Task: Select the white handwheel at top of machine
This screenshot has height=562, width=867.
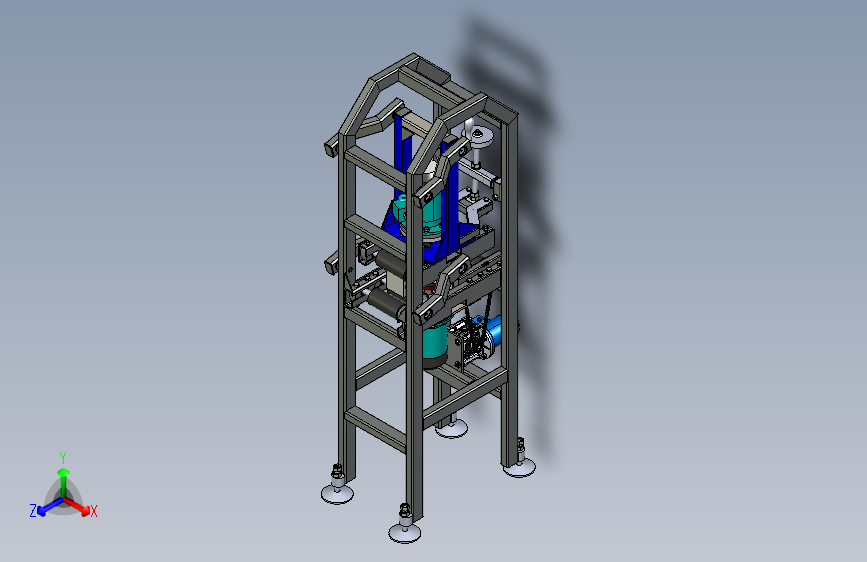Action: coord(479,136)
